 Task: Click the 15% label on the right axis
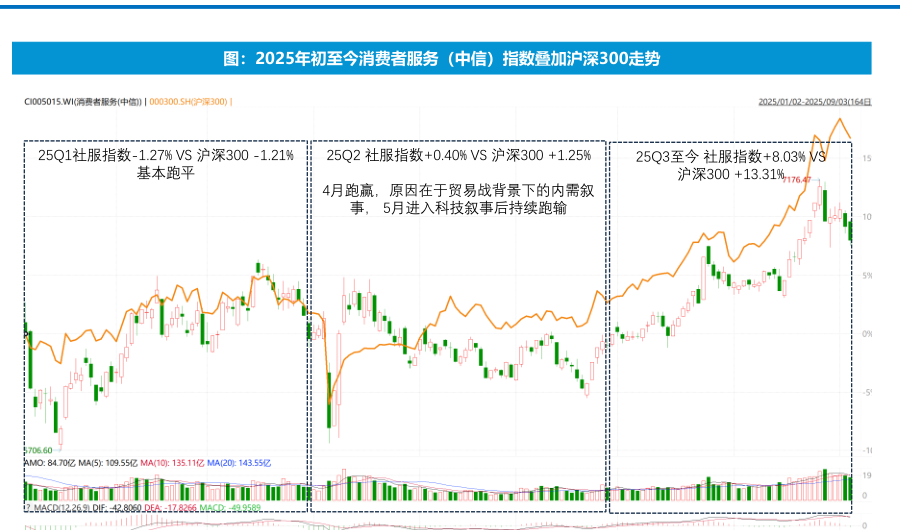867,158
